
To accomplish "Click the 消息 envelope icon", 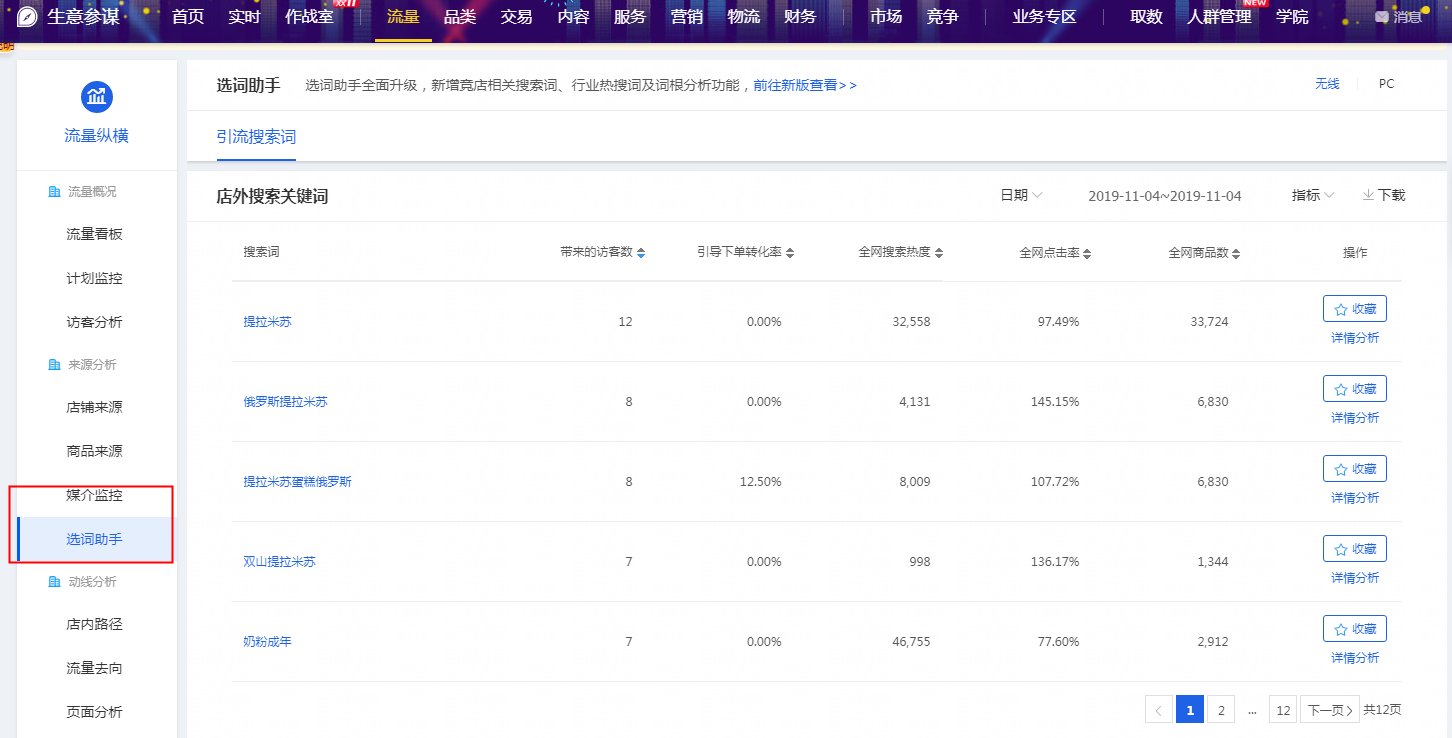I will (x=1382, y=17).
